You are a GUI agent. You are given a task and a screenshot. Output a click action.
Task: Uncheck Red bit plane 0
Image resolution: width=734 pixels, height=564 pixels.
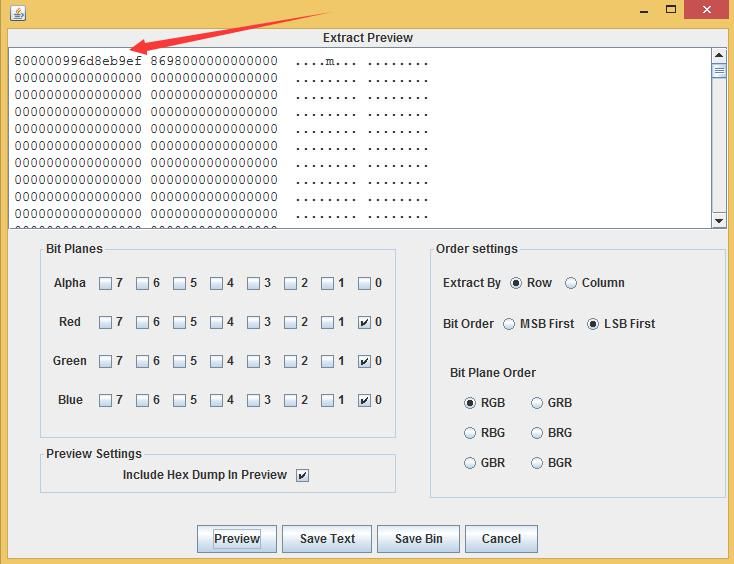click(364, 322)
